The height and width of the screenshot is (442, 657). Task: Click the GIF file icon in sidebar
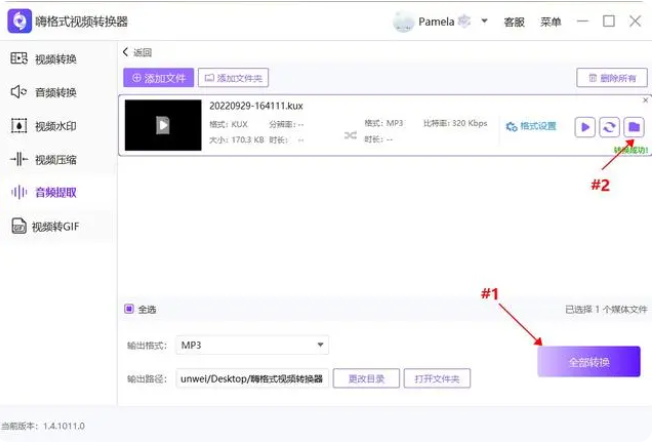19,226
